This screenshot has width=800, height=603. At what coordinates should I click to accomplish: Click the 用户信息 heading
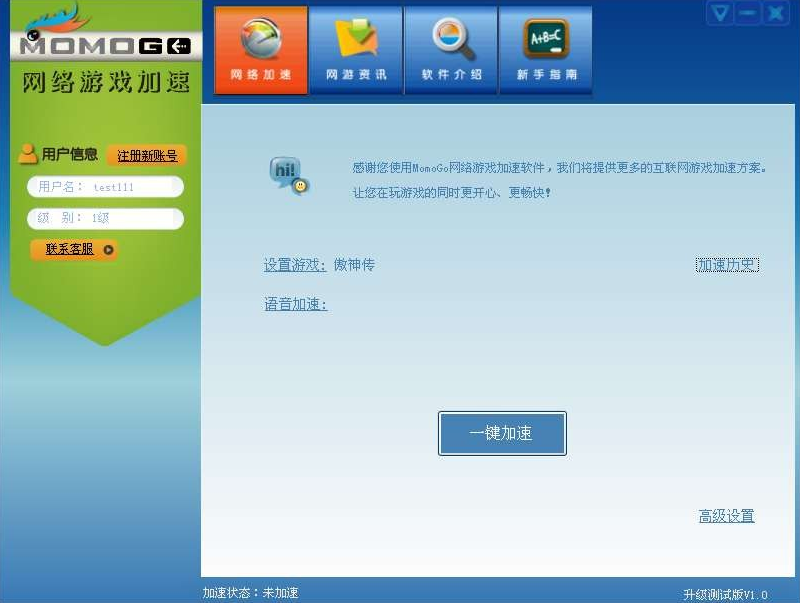(x=69, y=154)
